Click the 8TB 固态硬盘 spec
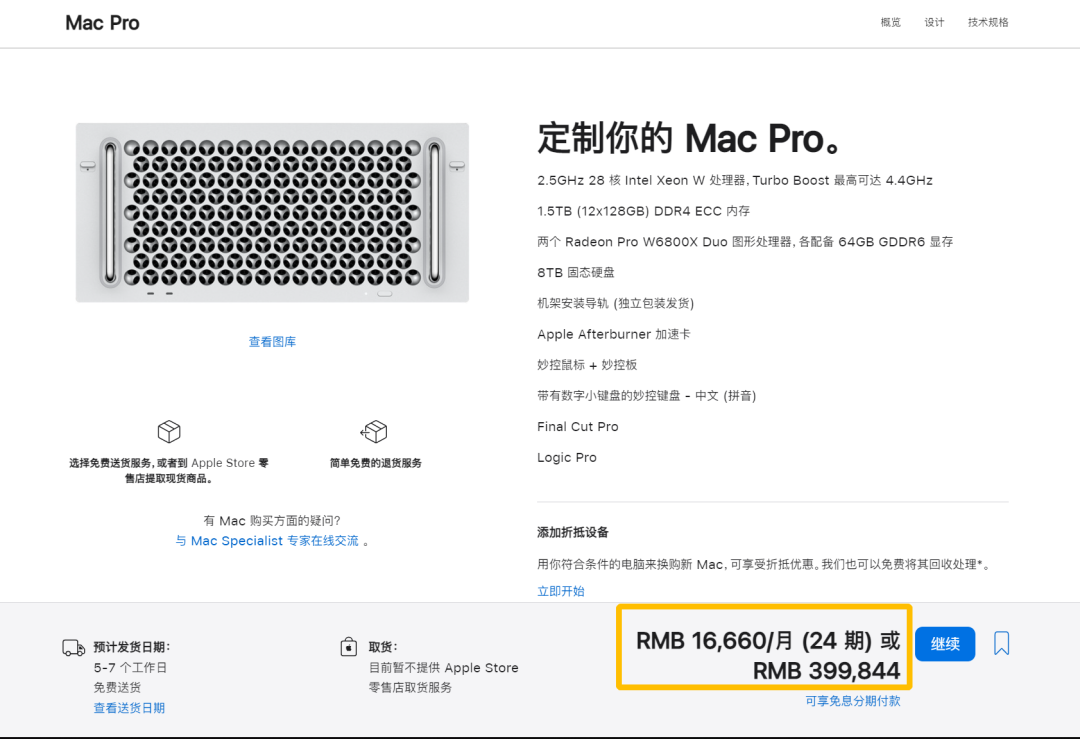This screenshot has height=739, width=1080. click(x=576, y=273)
